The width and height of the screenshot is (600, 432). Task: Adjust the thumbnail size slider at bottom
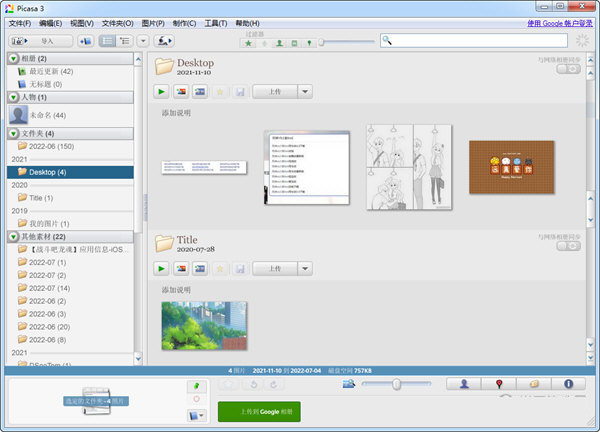(x=397, y=384)
